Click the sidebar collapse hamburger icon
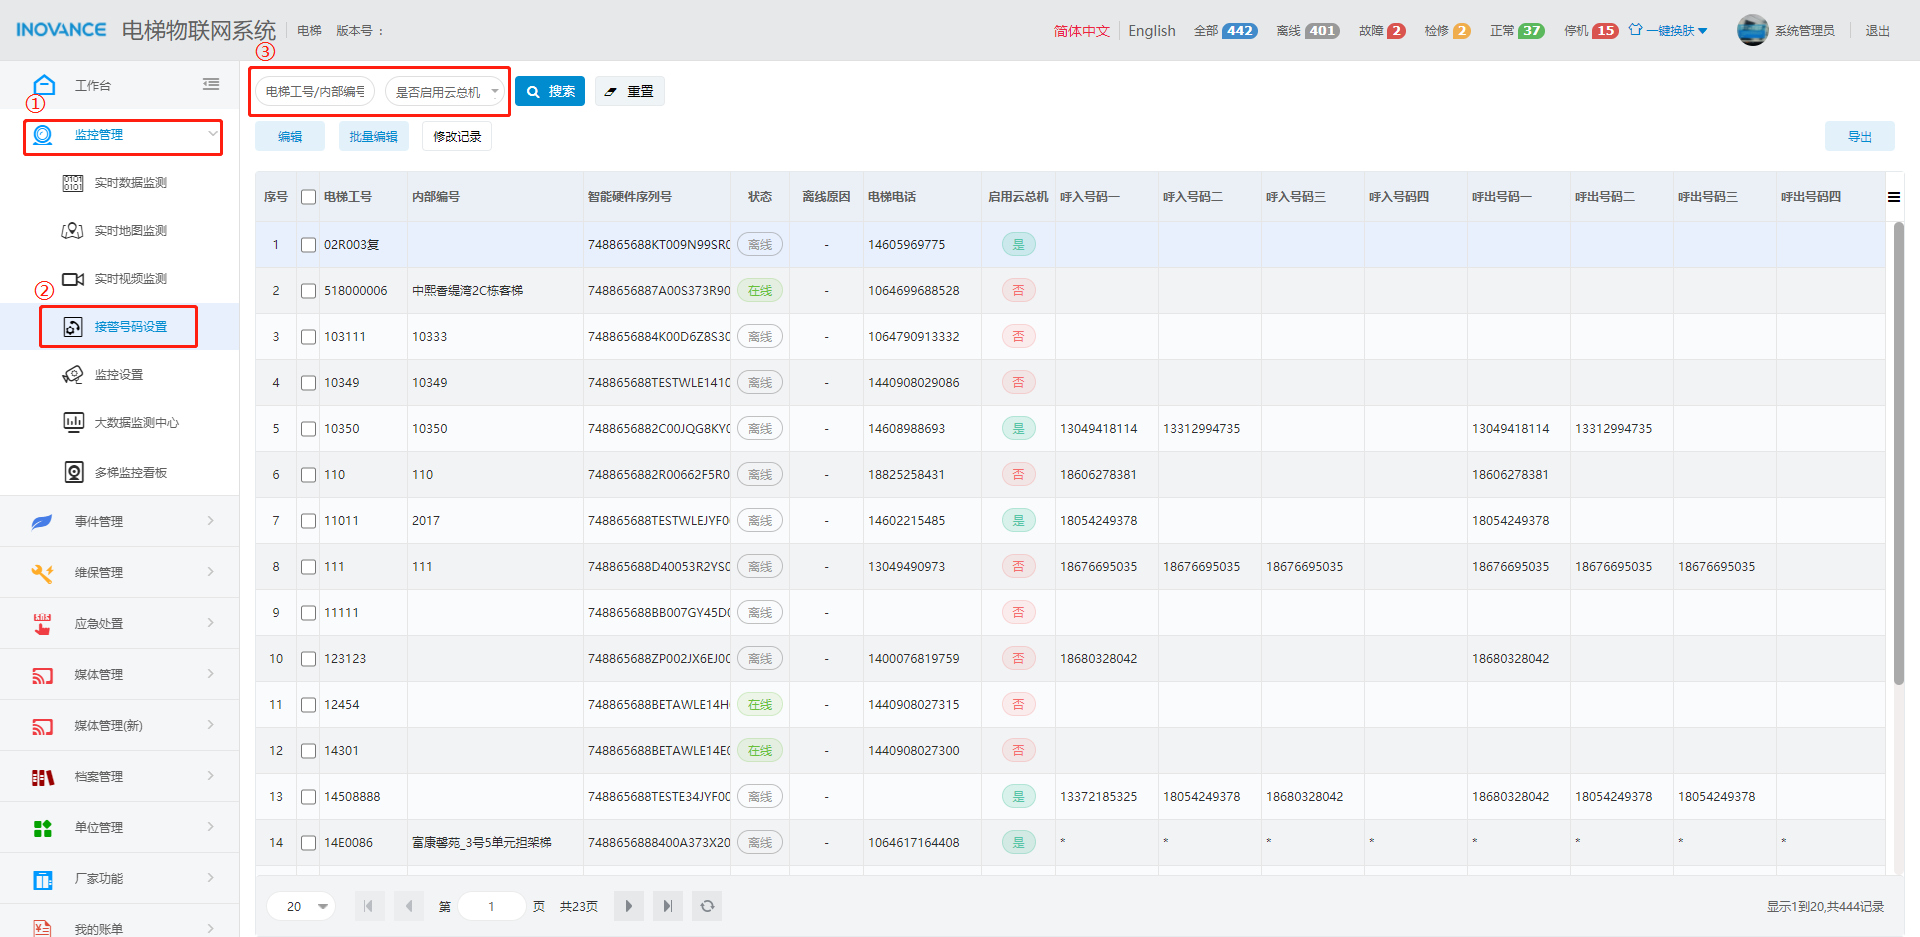The width and height of the screenshot is (1920, 937). click(210, 85)
